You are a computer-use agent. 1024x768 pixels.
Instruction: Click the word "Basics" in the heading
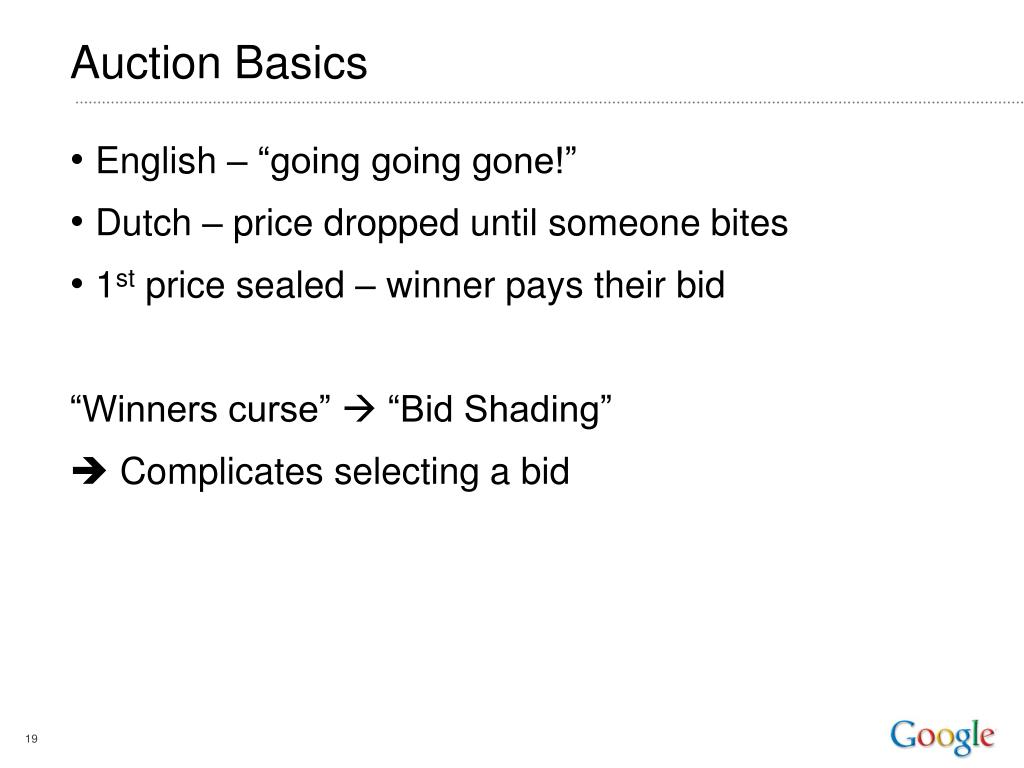300,63
